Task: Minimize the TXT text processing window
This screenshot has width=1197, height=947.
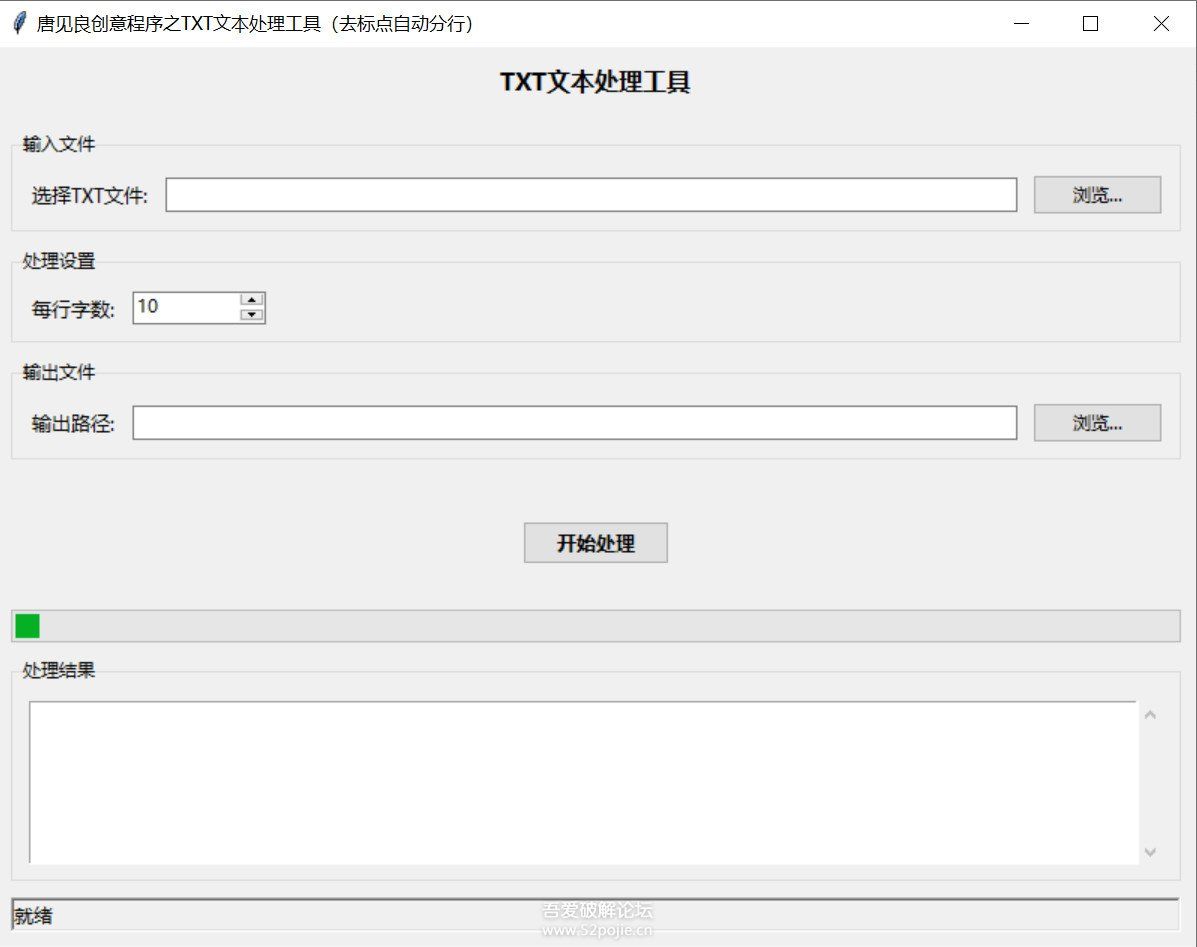Action: tap(1021, 24)
